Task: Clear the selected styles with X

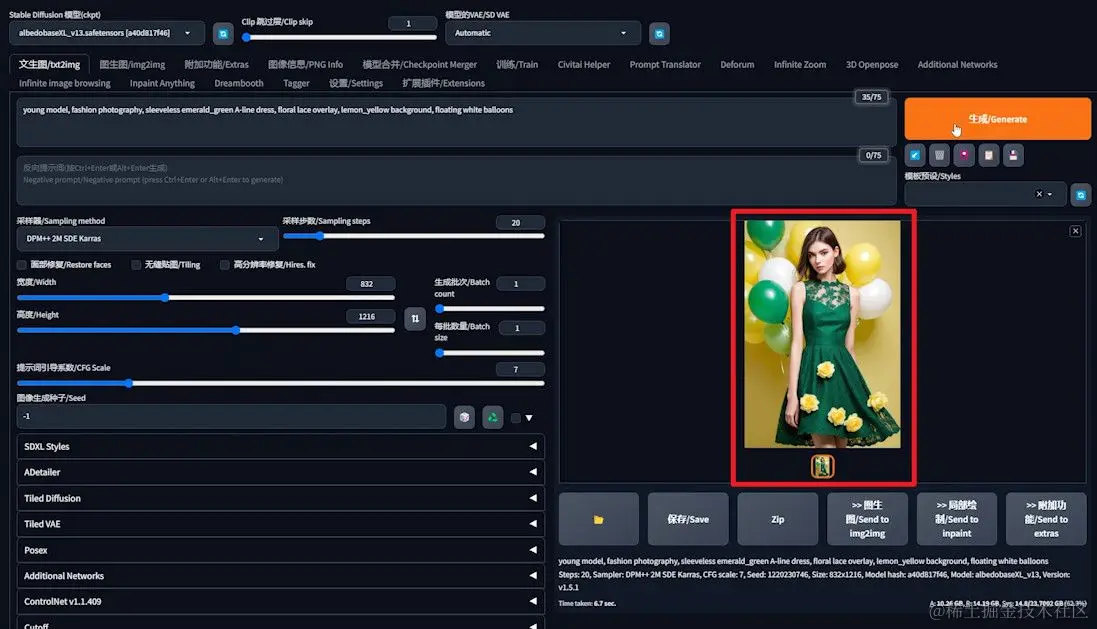Action: [1039, 194]
